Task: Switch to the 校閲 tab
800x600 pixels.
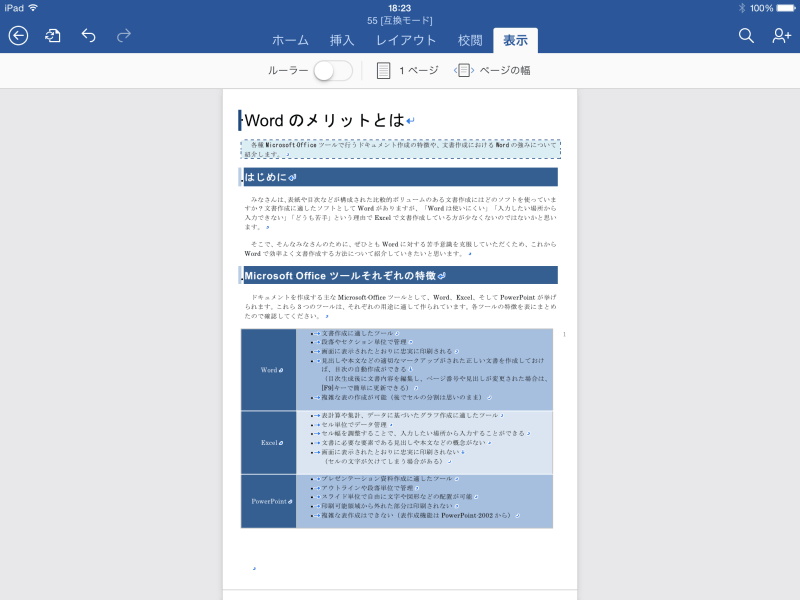Action: (470, 40)
